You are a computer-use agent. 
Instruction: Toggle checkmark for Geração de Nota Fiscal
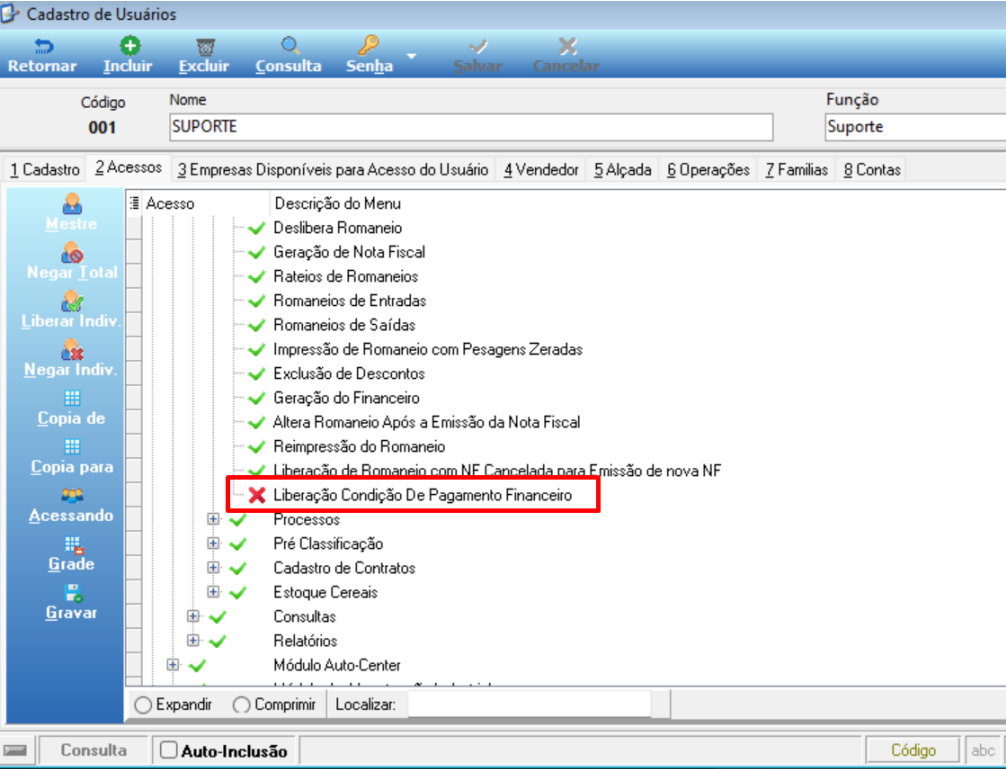257,253
